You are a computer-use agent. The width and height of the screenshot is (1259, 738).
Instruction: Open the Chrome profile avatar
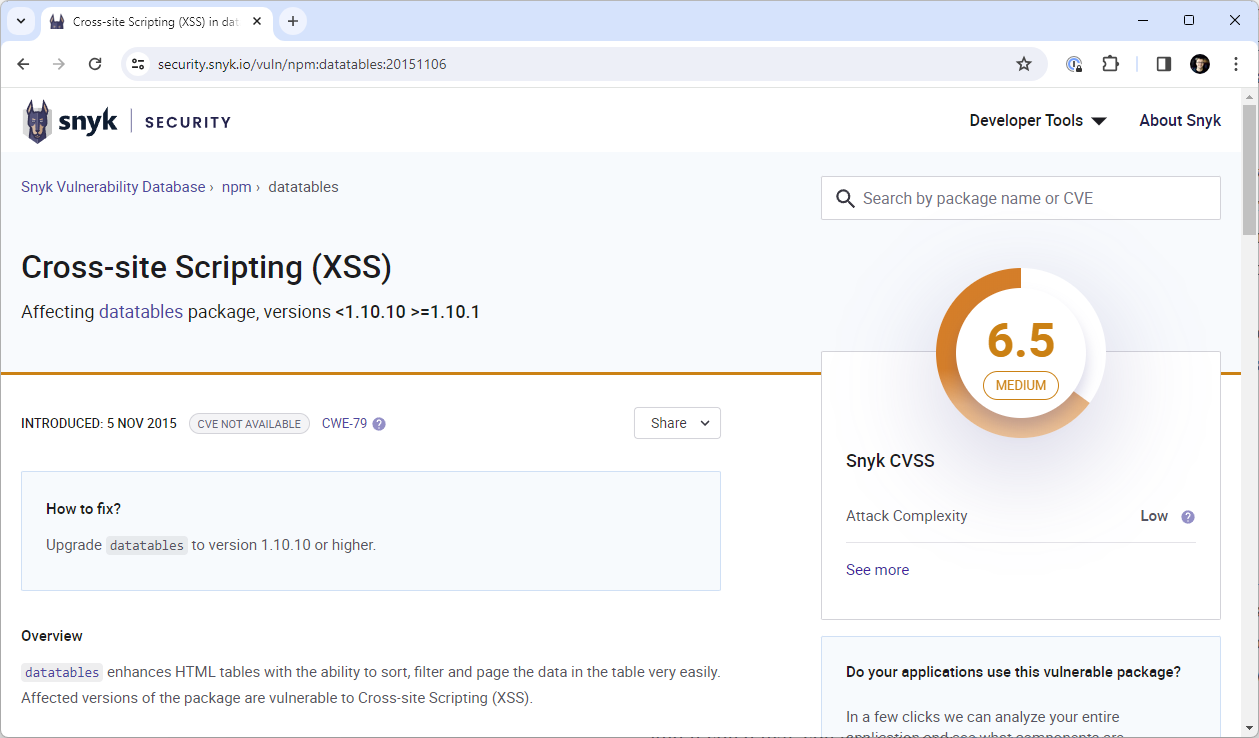click(1200, 64)
